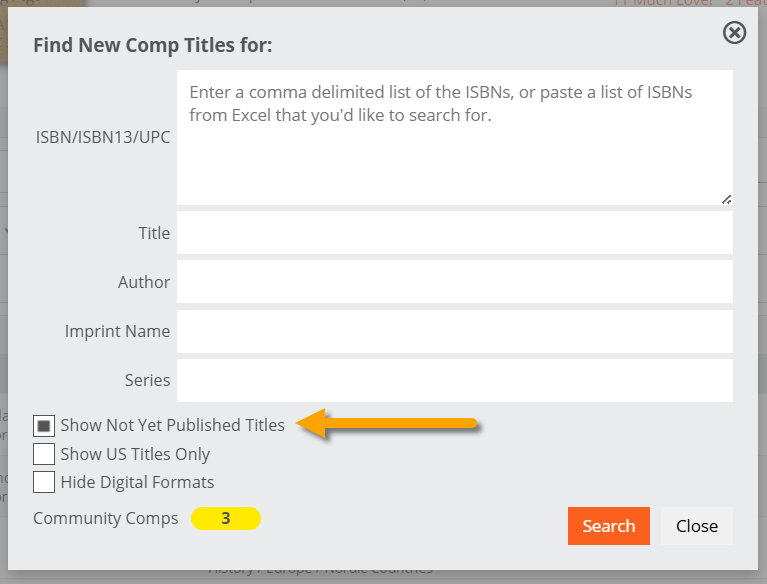Open the yellow Community Comps badge

pos(226,518)
